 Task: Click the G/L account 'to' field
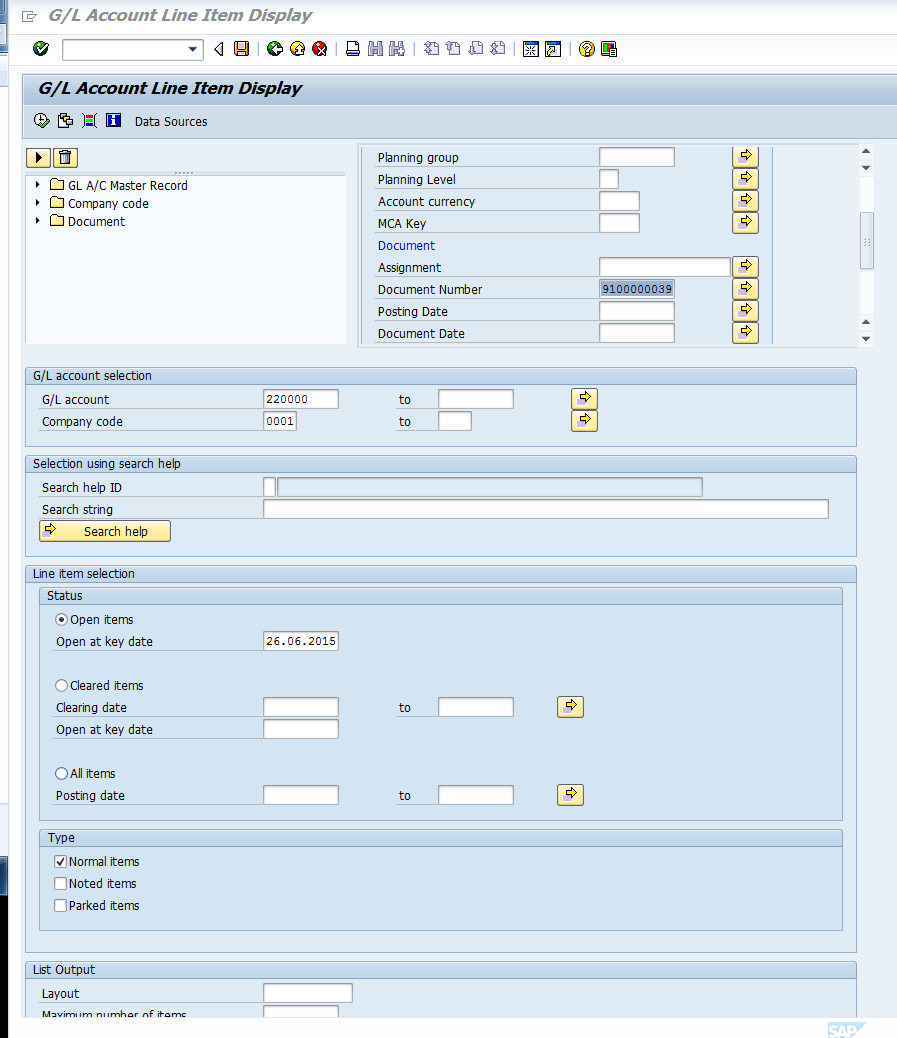click(476, 399)
